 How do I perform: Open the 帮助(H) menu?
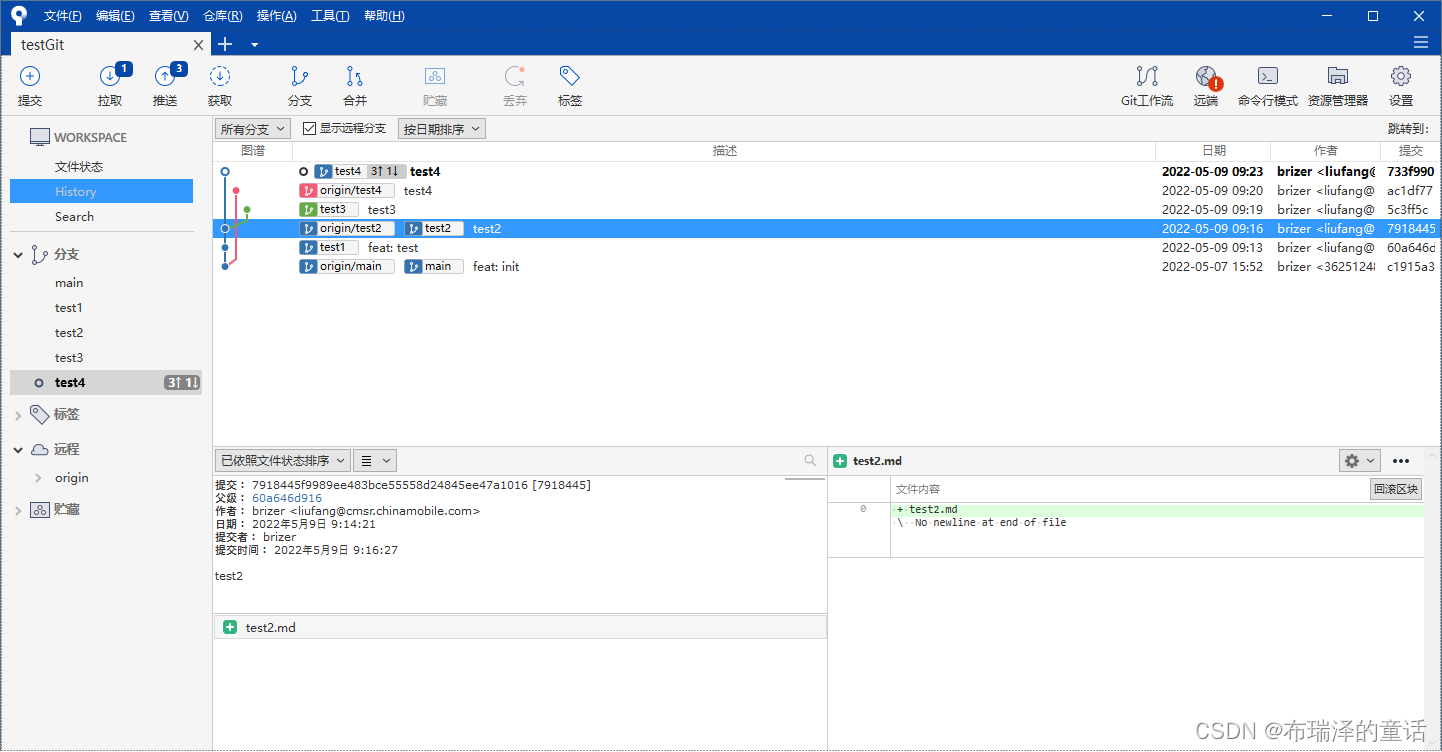pos(384,16)
